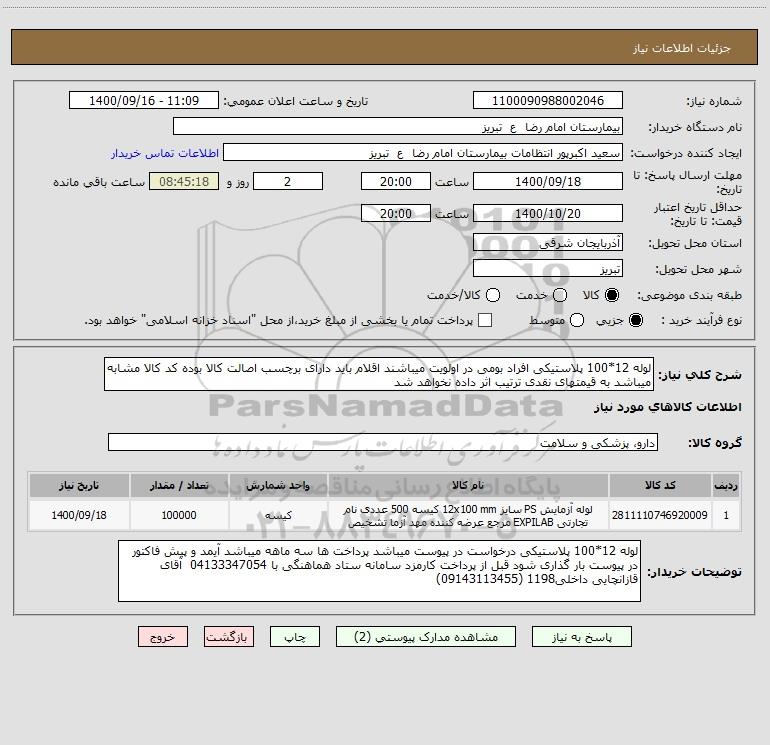Click the شماره نیاز field 1100090988002046
The height and width of the screenshot is (745, 770).
point(548,101)
